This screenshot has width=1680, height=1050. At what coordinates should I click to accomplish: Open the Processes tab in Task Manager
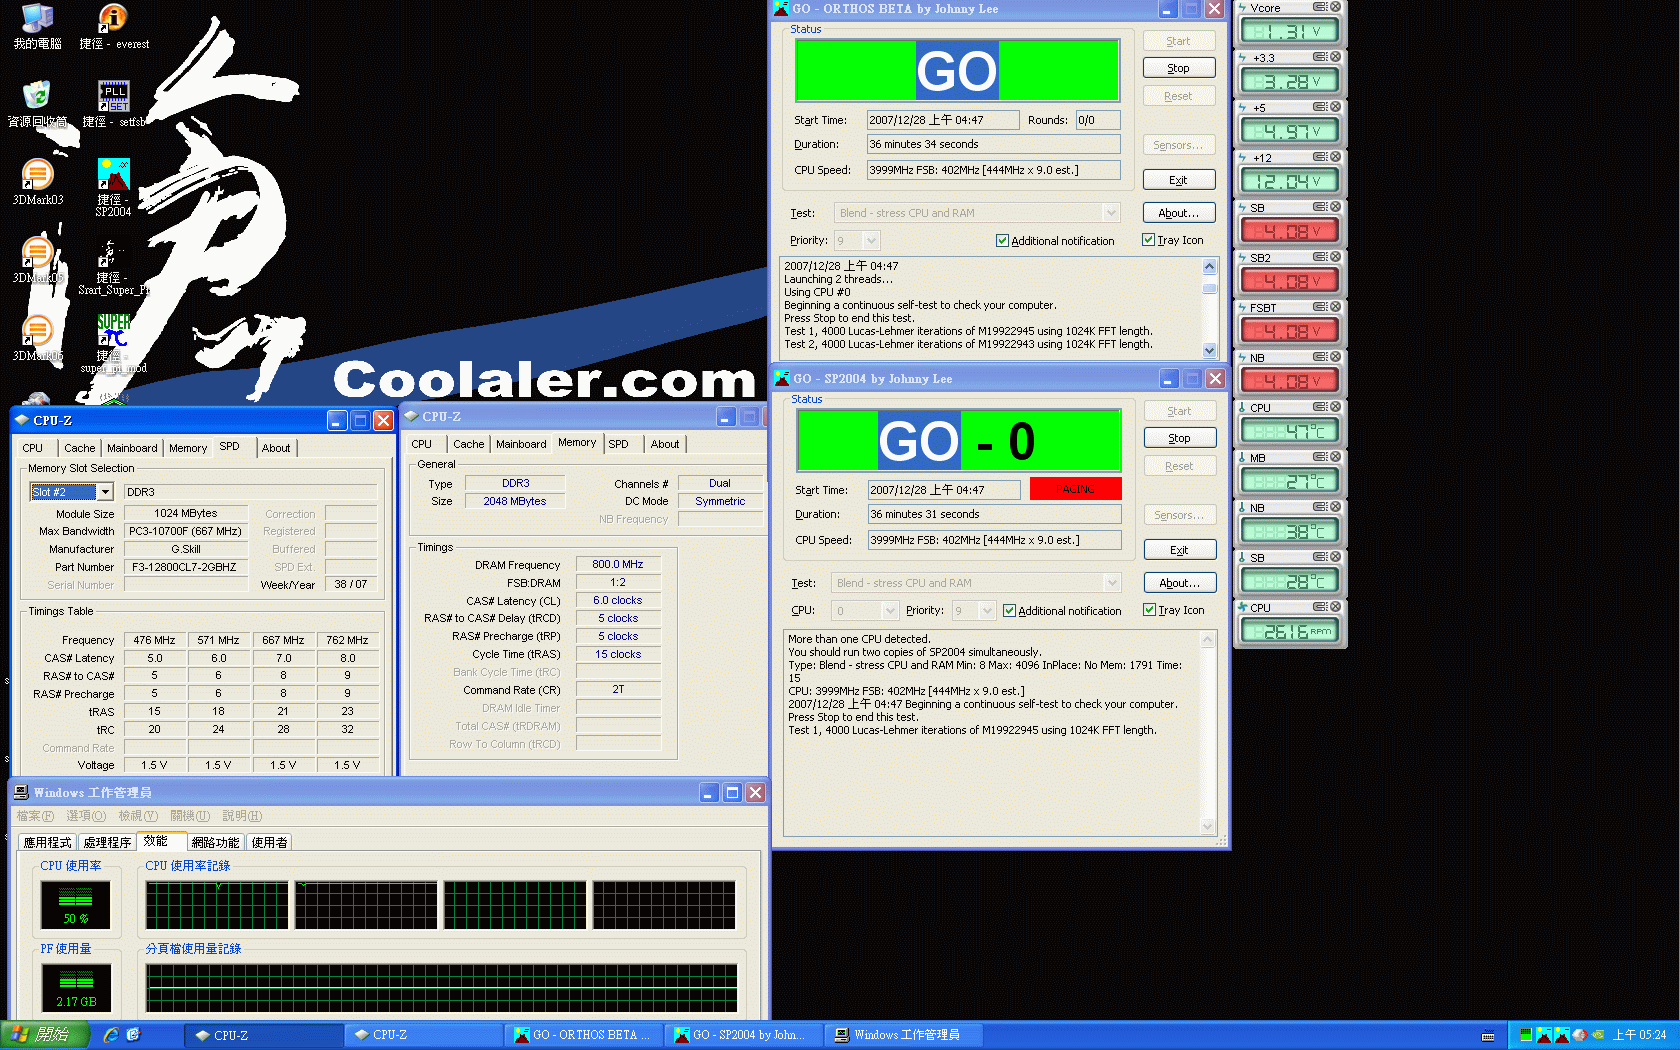coord(107,843)
